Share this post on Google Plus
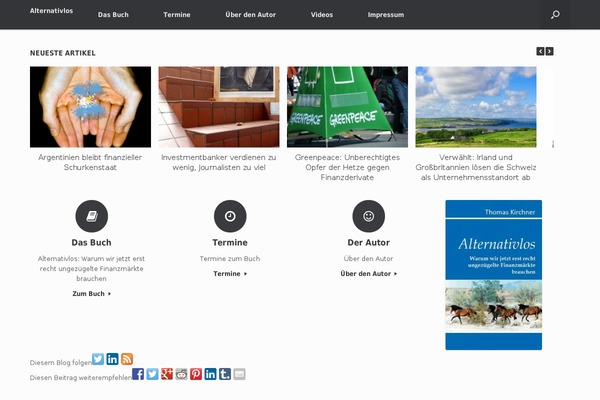Image resolution: width=600 pixels, height=400 pixels. point(167,374)
